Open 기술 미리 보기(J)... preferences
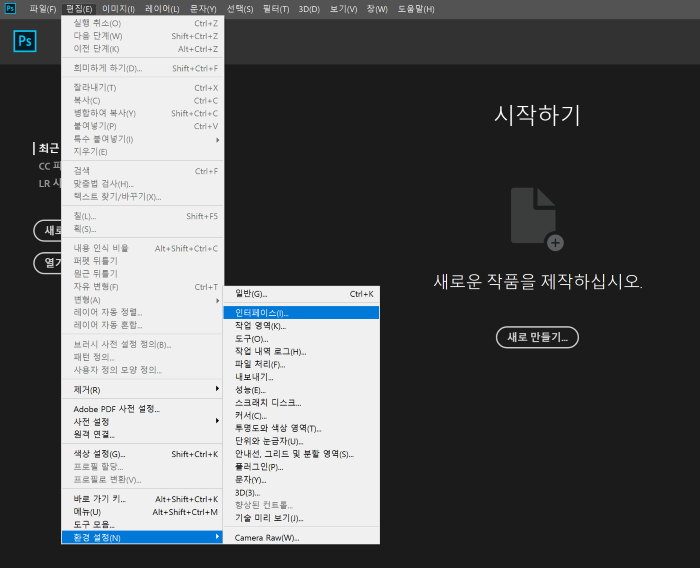 pos(301,518)
